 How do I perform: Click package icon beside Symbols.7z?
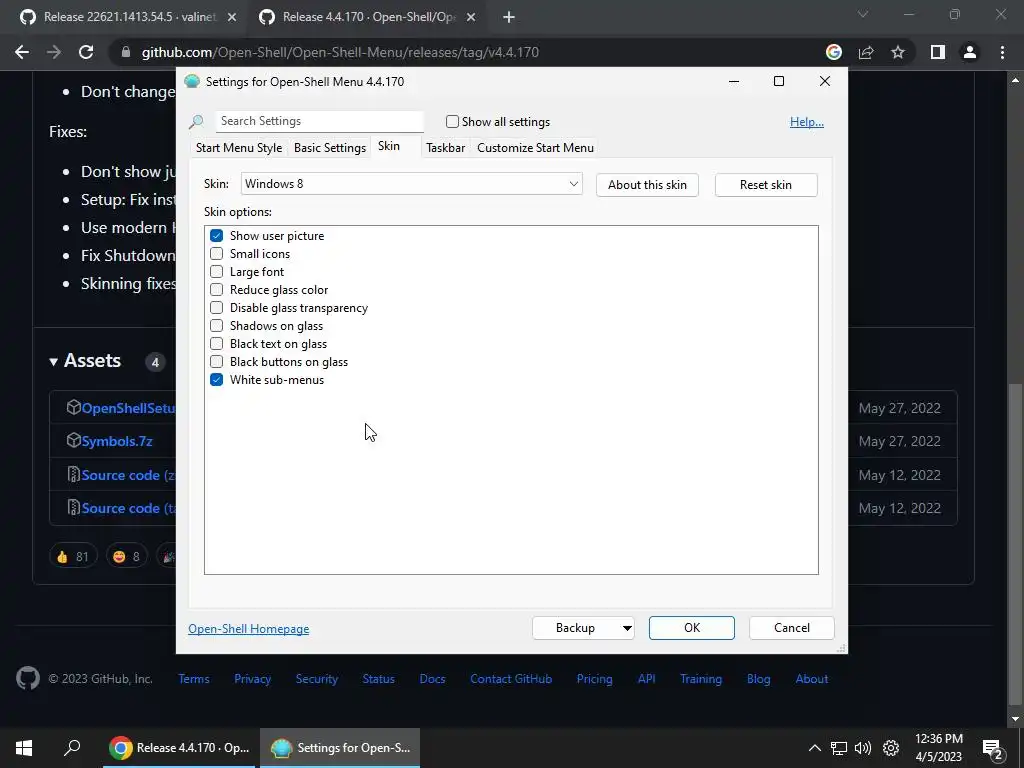pyautogui.click(x=73, y=441)
